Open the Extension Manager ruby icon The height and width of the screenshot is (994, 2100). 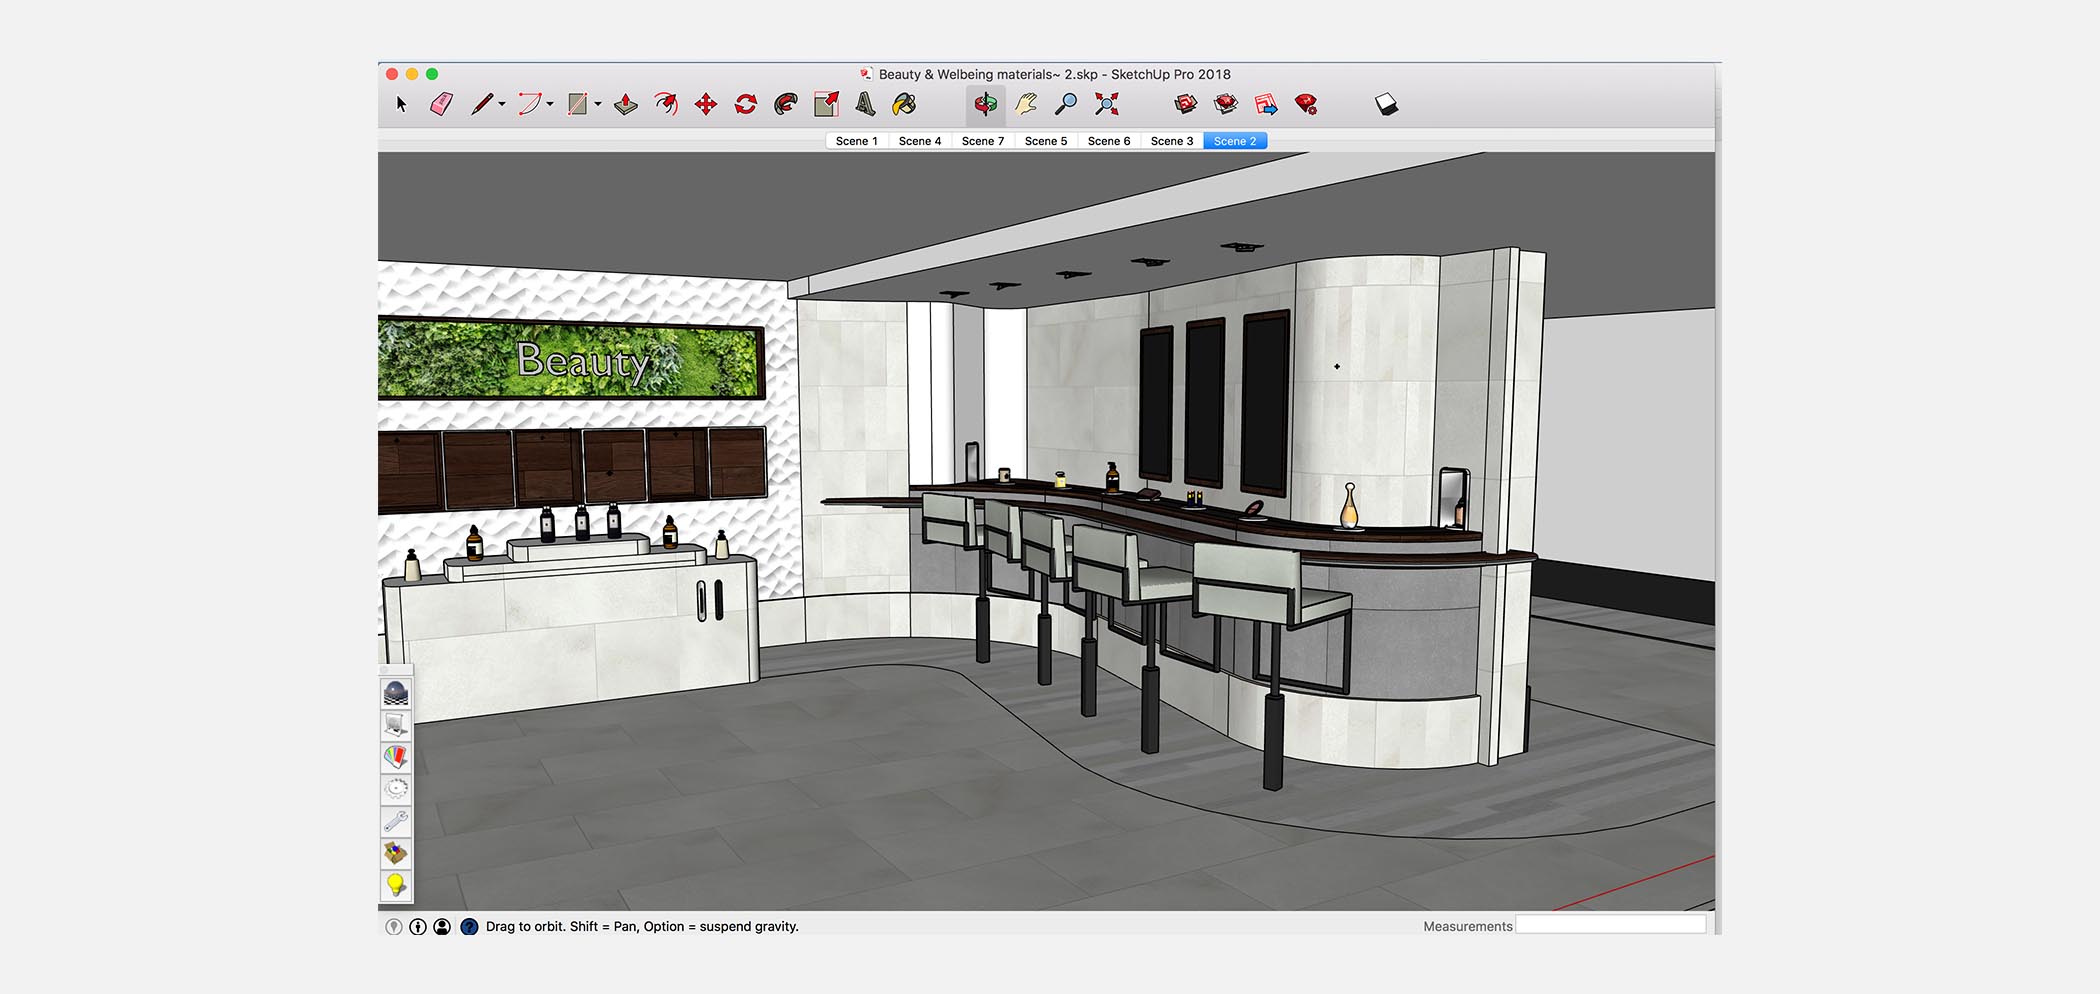(1306, 104)
